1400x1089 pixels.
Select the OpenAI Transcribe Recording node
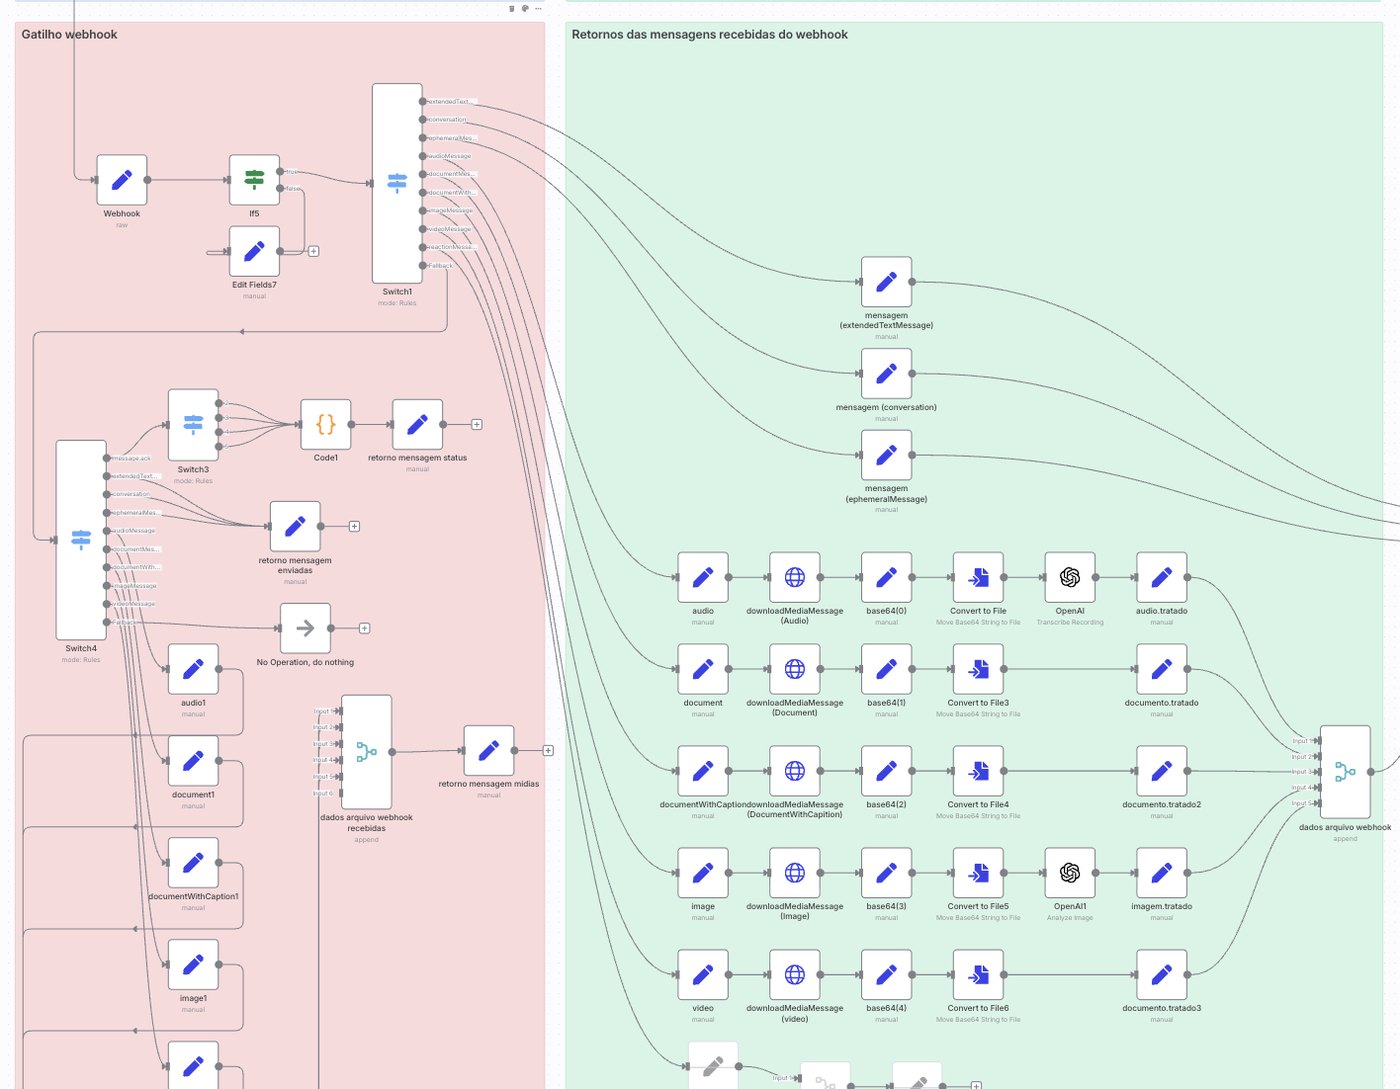click(1070, 577)
